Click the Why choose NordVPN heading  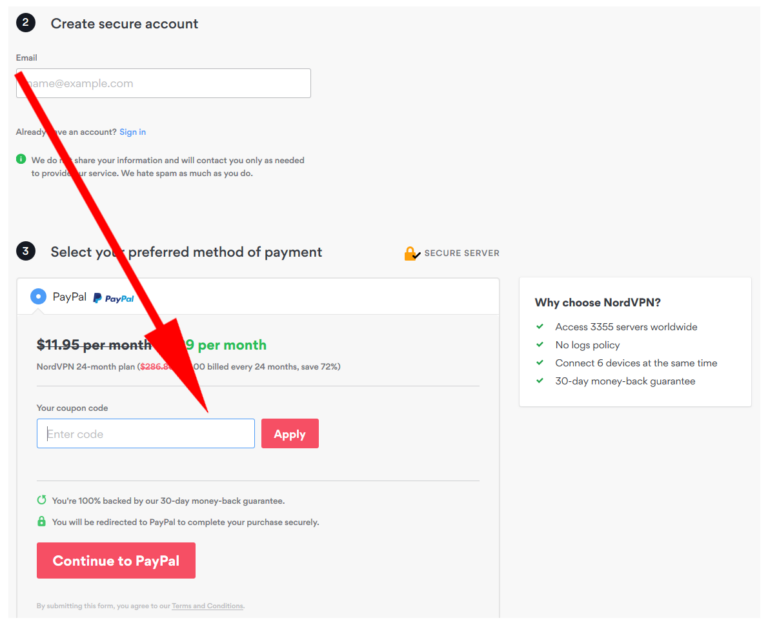[x=597, y=302]
